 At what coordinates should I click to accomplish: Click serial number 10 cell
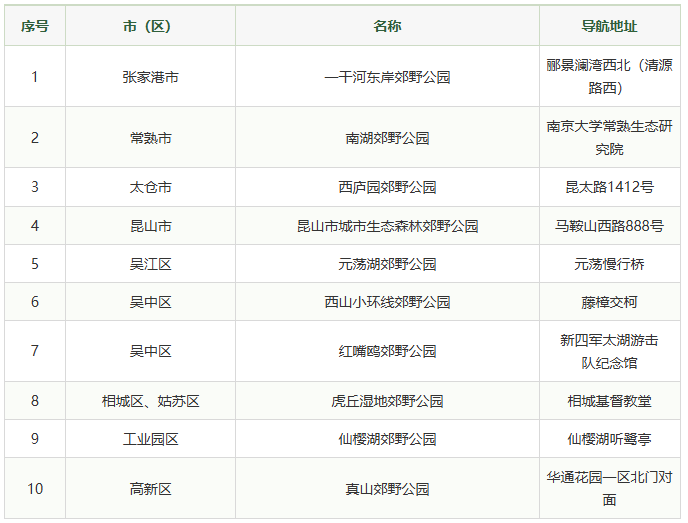pos(35,488)
